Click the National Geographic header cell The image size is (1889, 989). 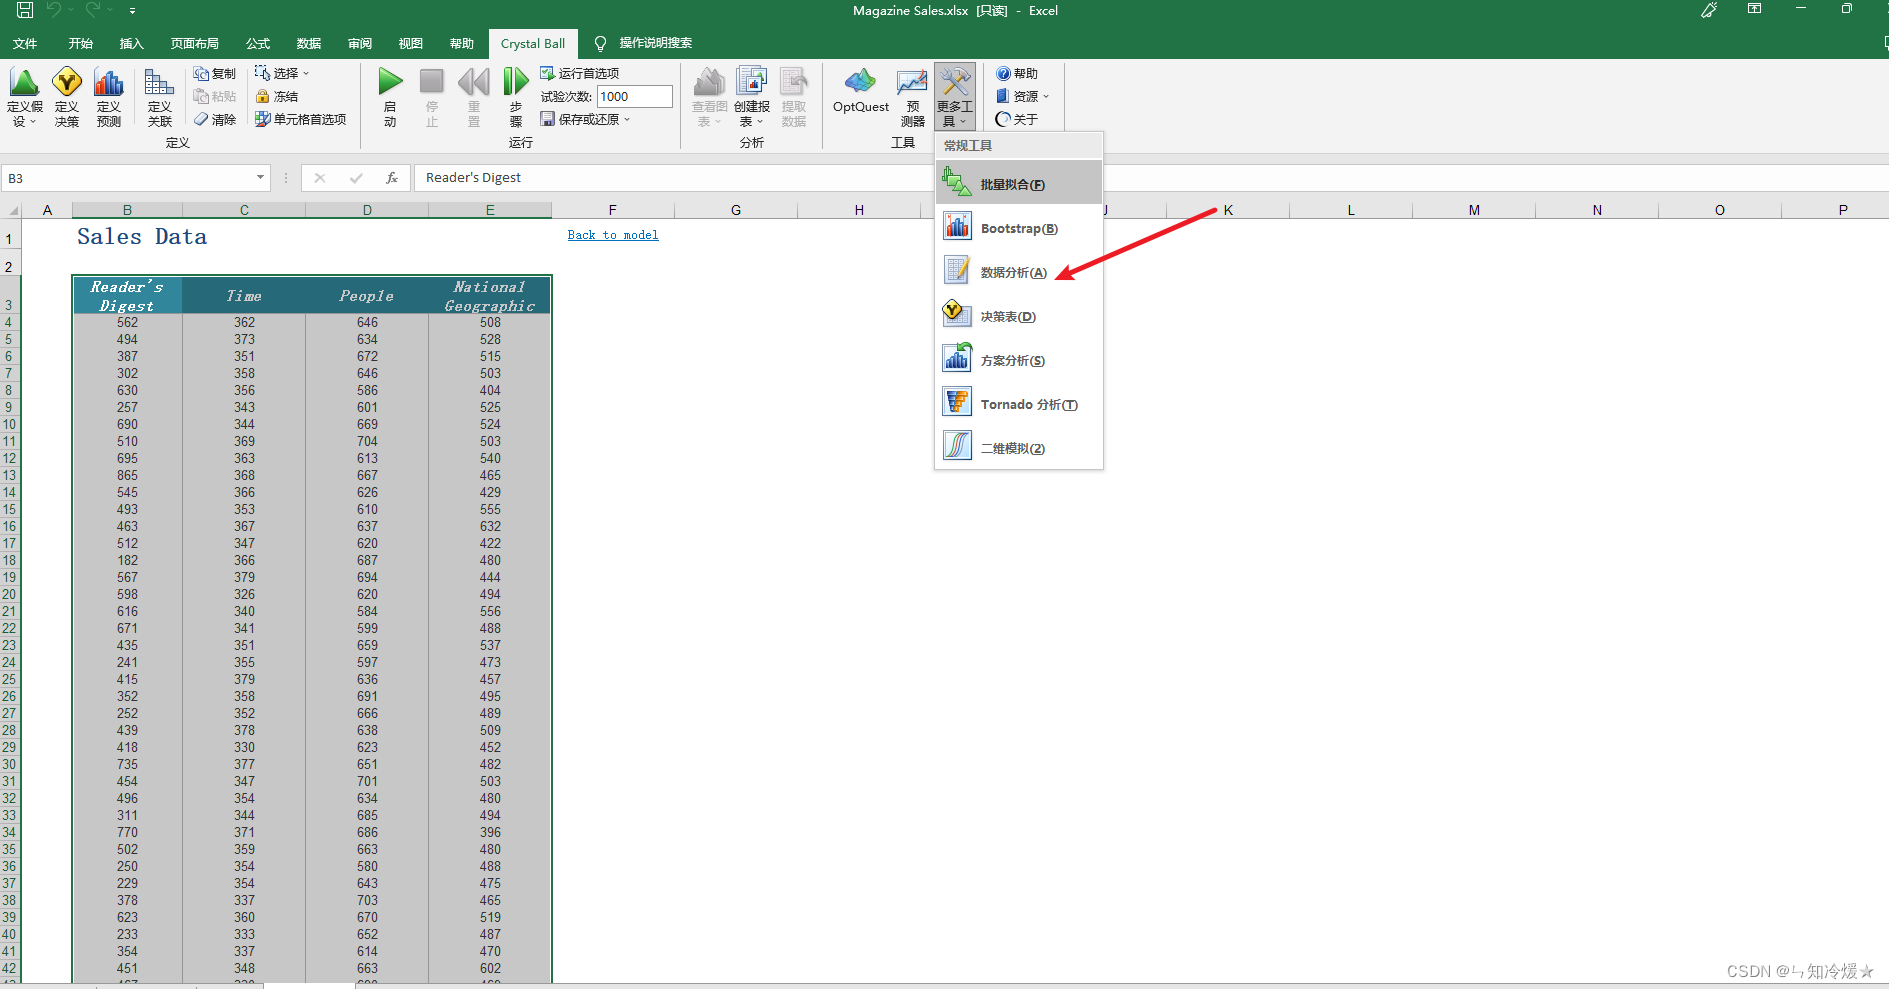pos(490,296)
